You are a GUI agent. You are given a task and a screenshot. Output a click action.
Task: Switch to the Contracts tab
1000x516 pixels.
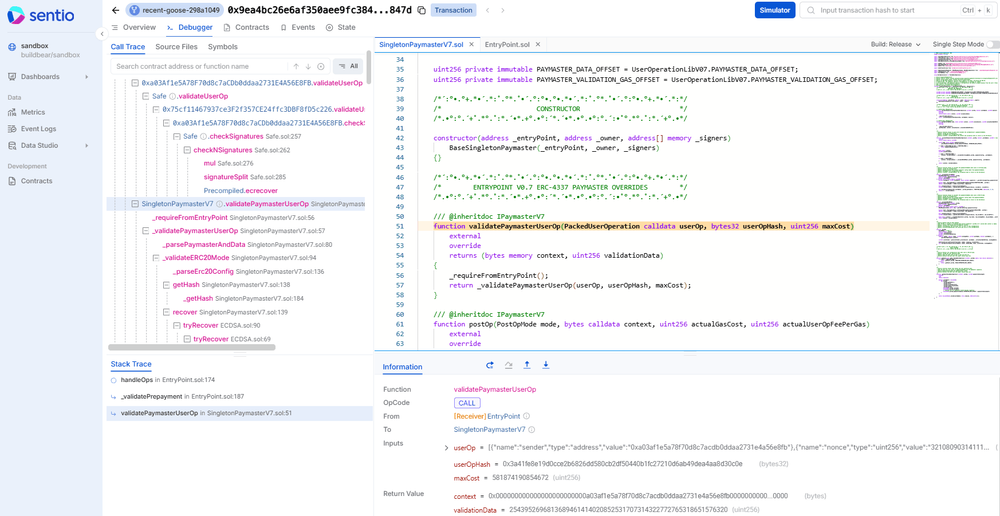pos(246,27)
